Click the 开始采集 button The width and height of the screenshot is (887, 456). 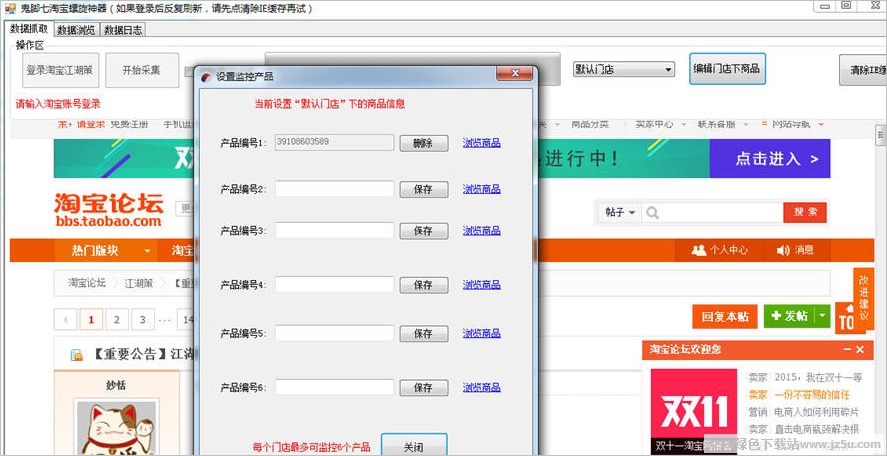[x=142, y=70]
